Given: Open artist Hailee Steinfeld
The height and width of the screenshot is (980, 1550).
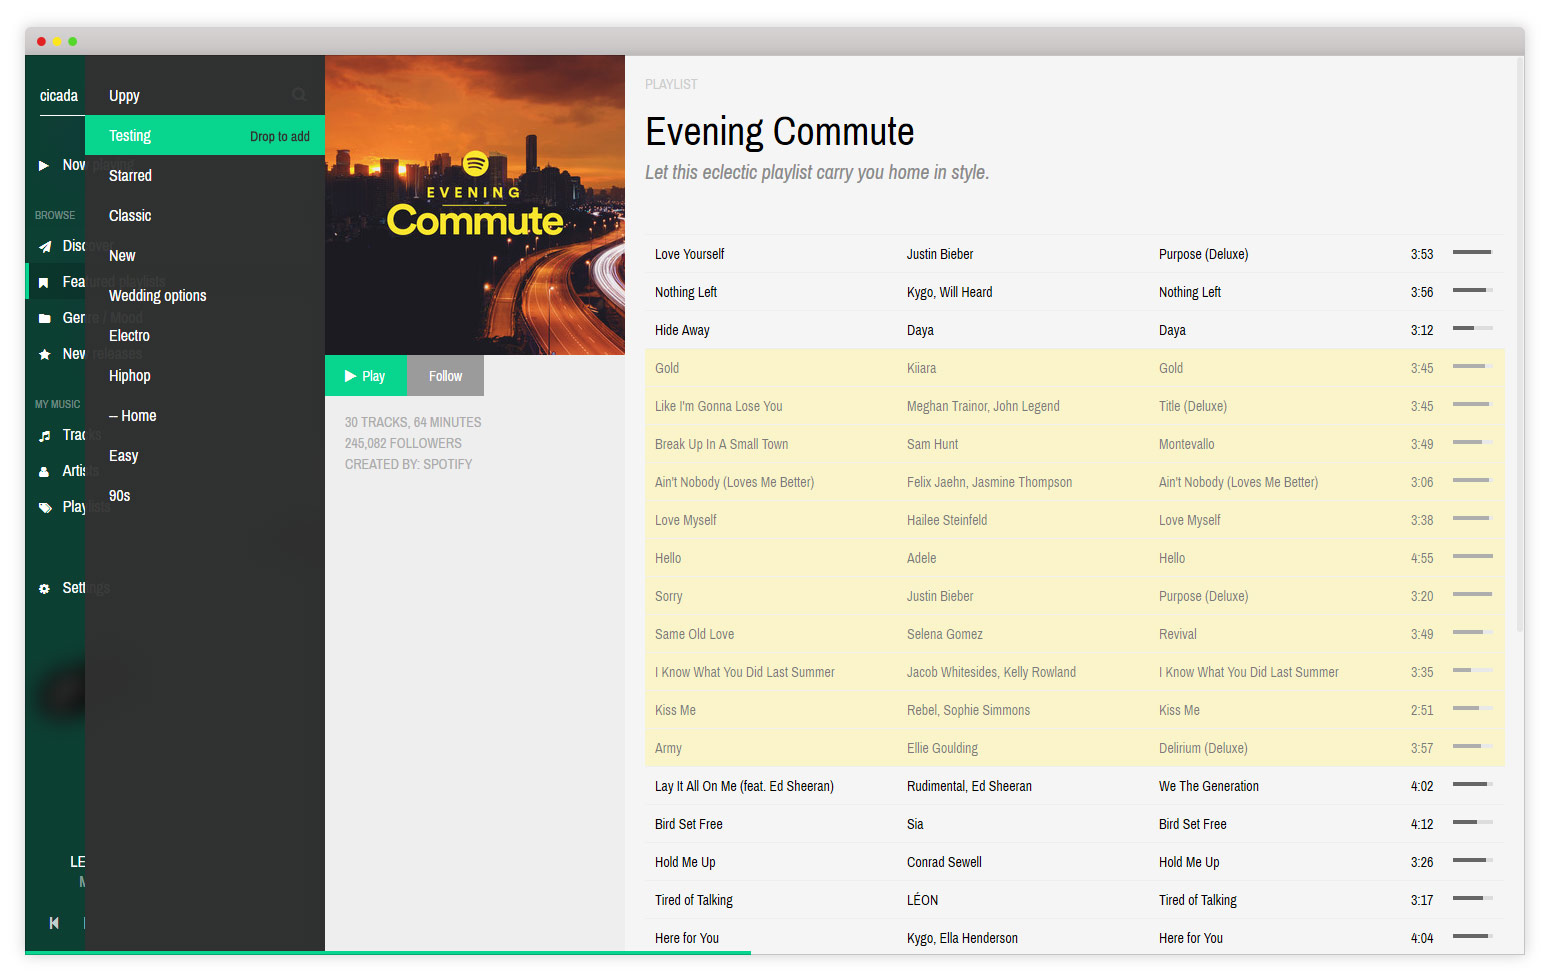Looking at the screenshot, I should click(x=947, y=520).
